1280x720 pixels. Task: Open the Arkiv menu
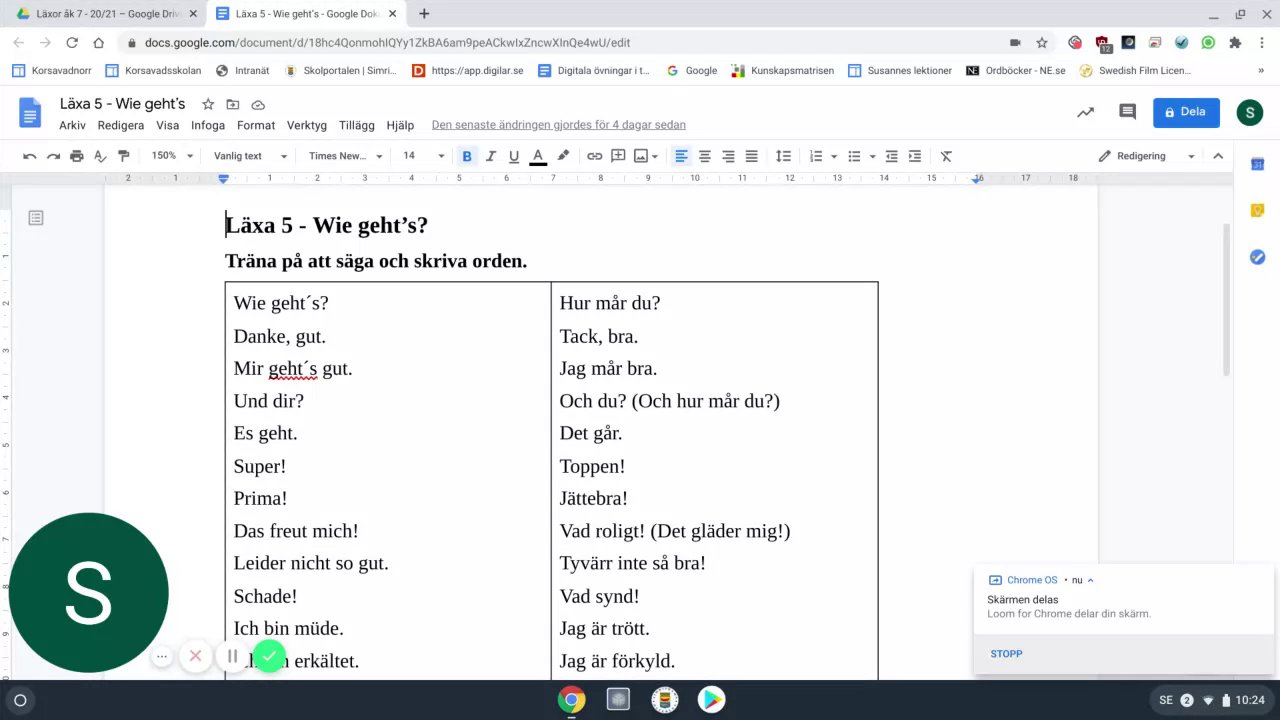coord(72,125)
